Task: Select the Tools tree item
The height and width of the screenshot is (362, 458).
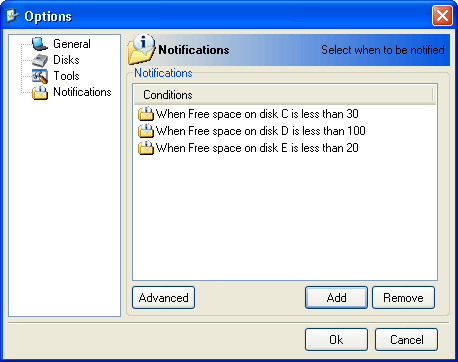Action: pos(66,76)
